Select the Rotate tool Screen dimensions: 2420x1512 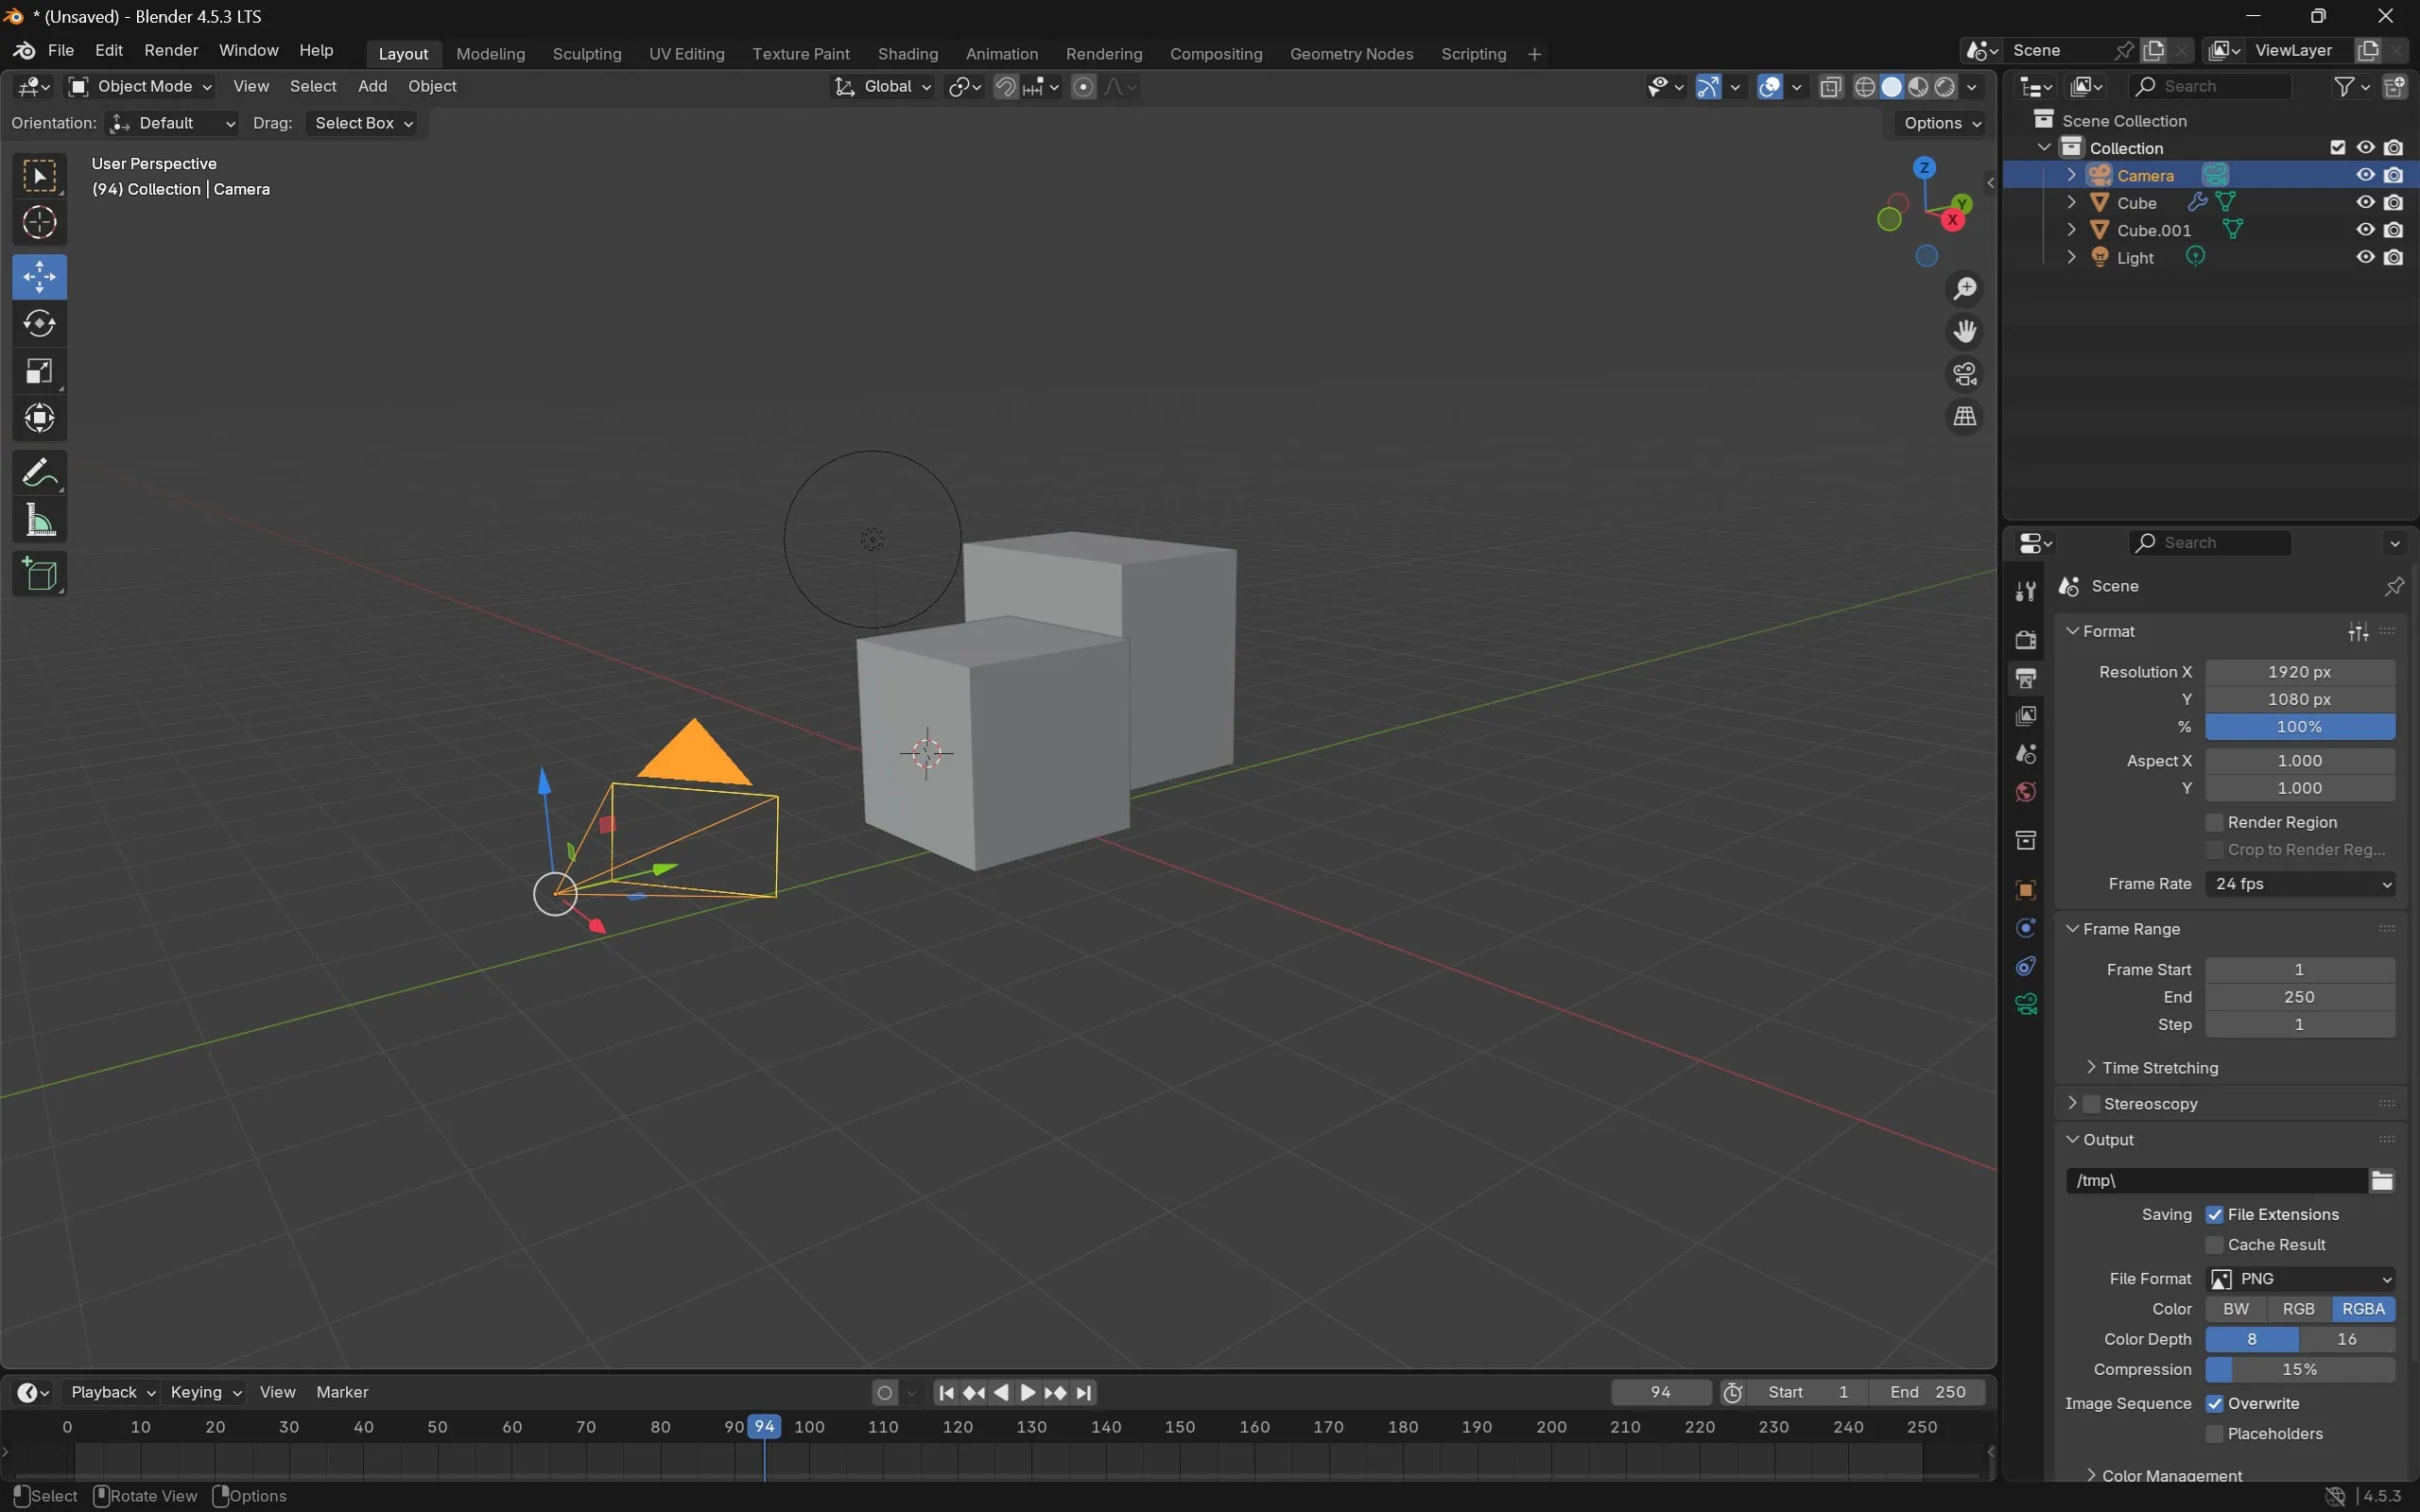point(39,323)
